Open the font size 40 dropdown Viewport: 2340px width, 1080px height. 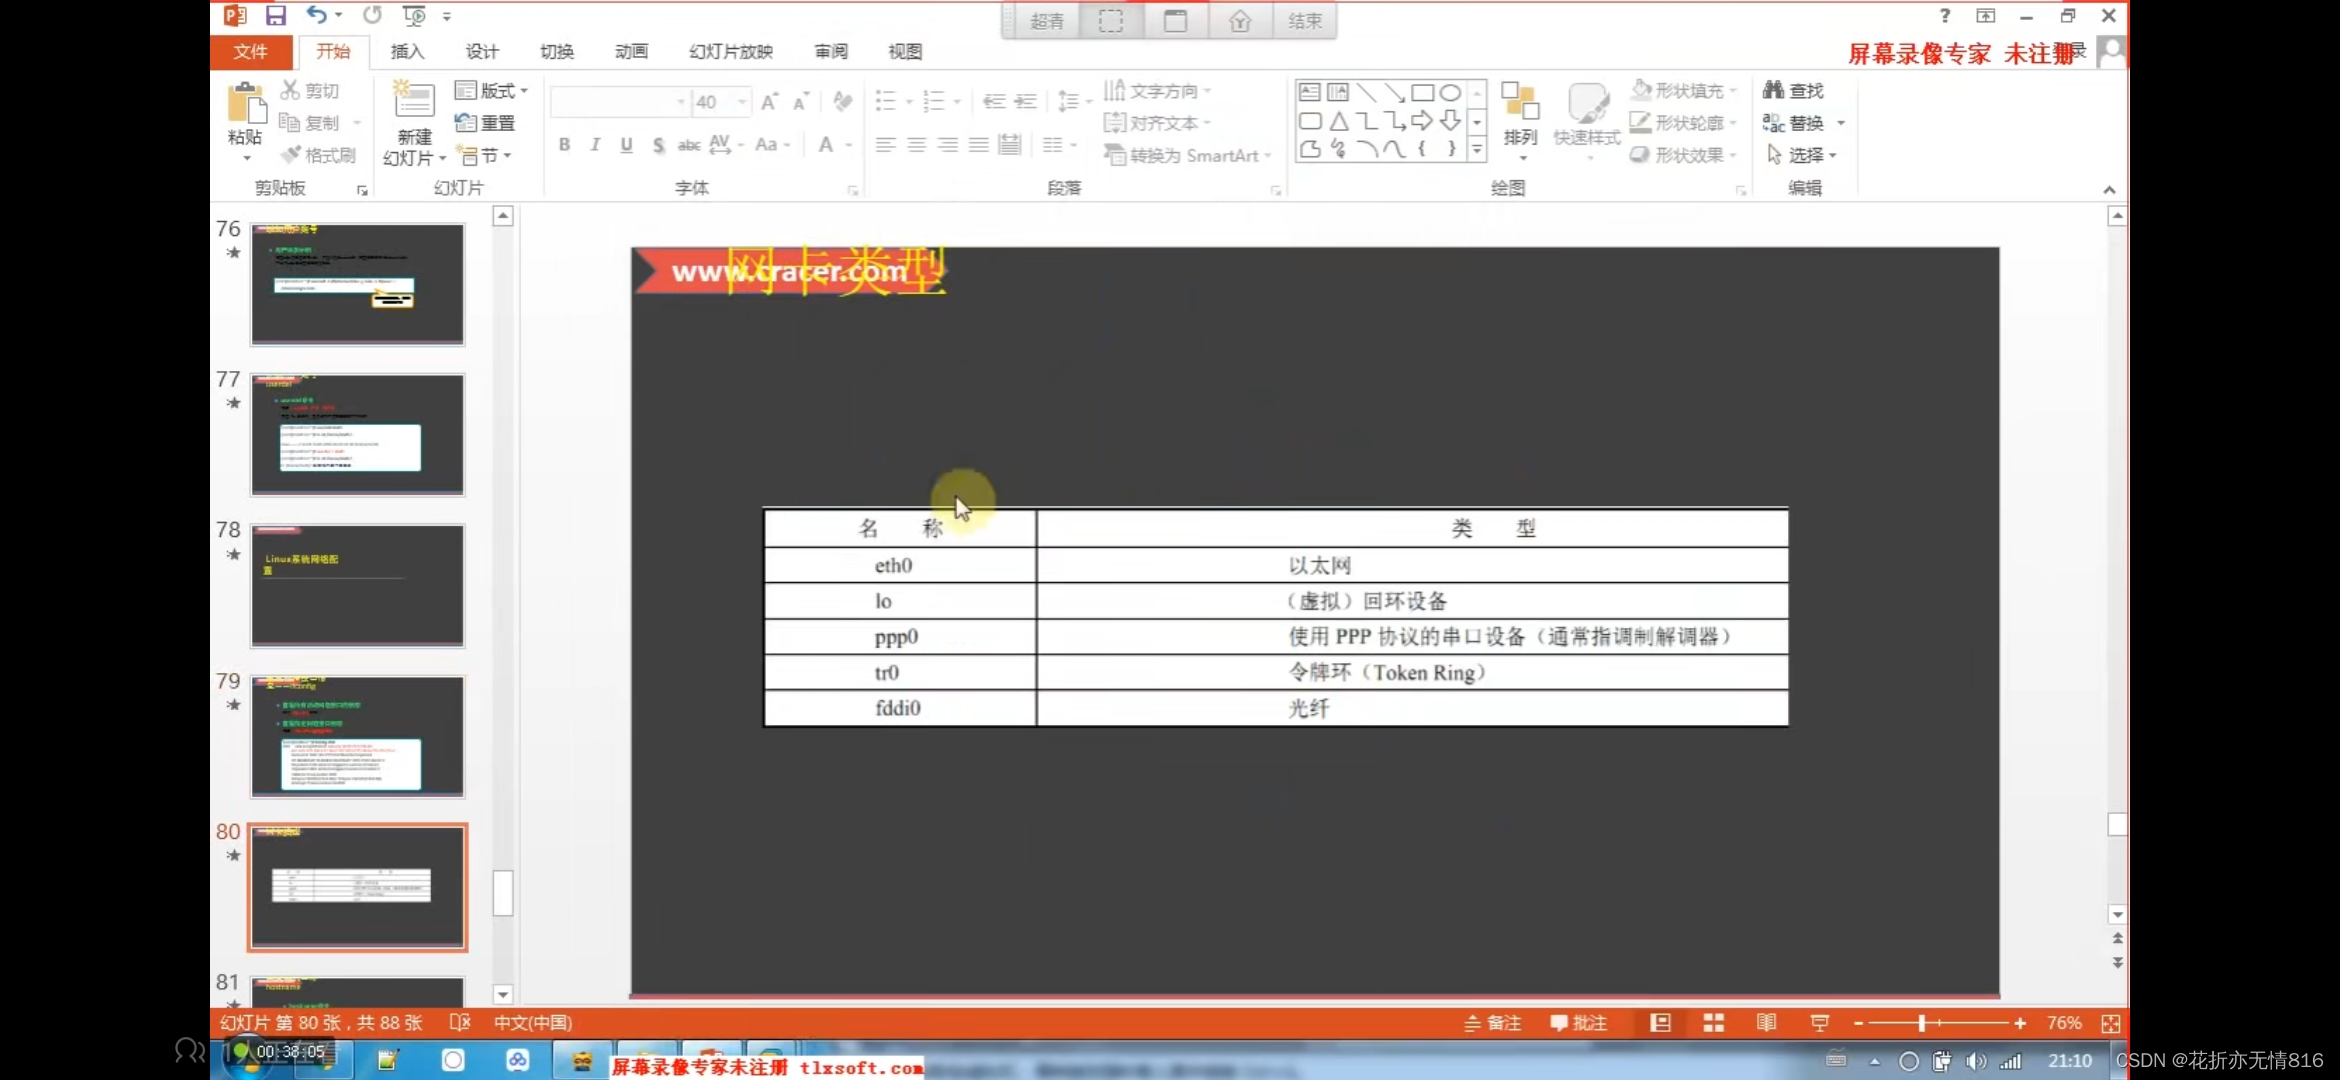click(741, 101)
